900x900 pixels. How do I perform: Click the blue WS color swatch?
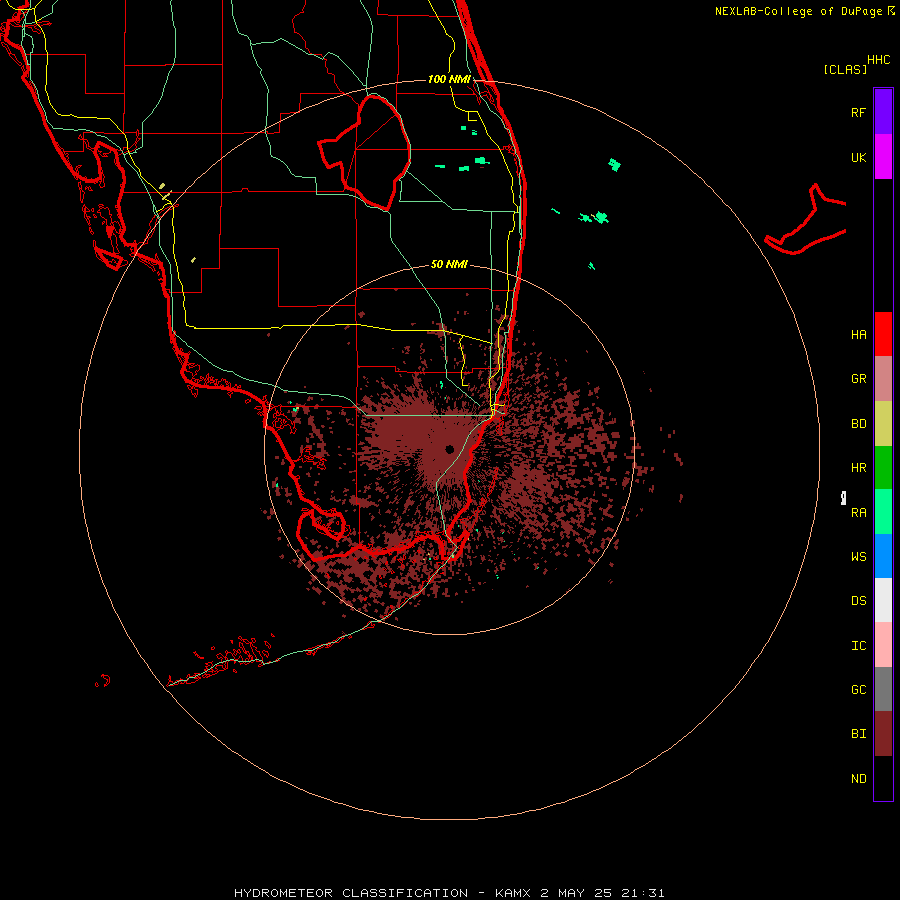[883, 556]
